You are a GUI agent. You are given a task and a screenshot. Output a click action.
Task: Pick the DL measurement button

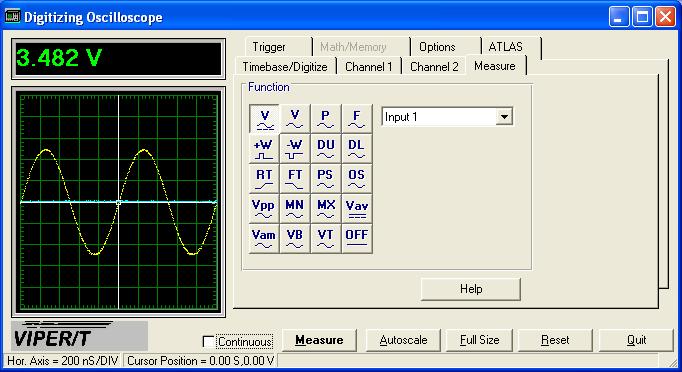[x=357, y=149]
